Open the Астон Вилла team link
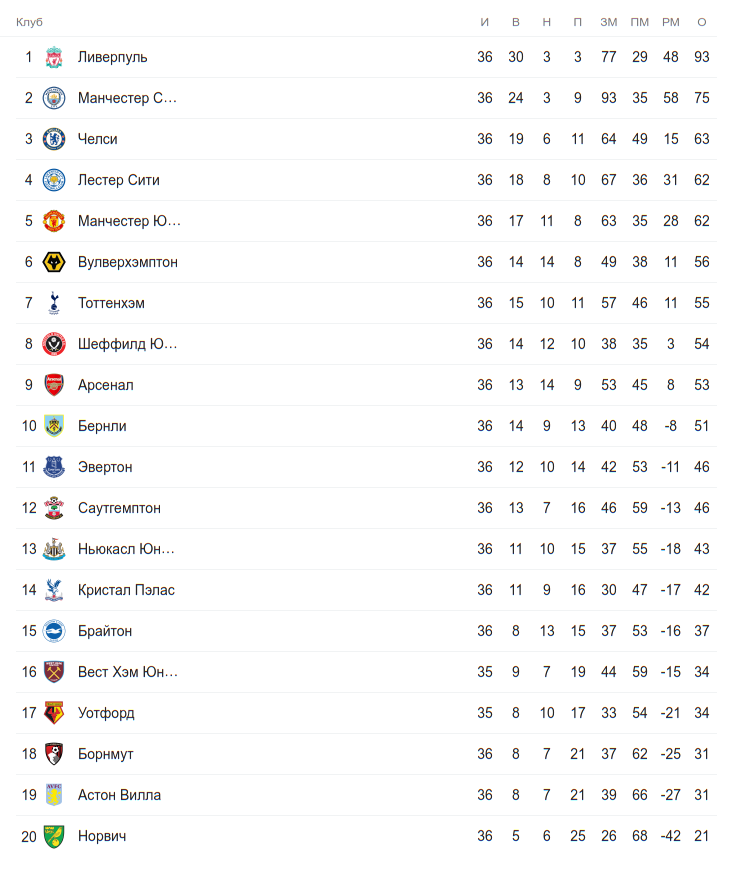752x880 pixels. [119, 795]
